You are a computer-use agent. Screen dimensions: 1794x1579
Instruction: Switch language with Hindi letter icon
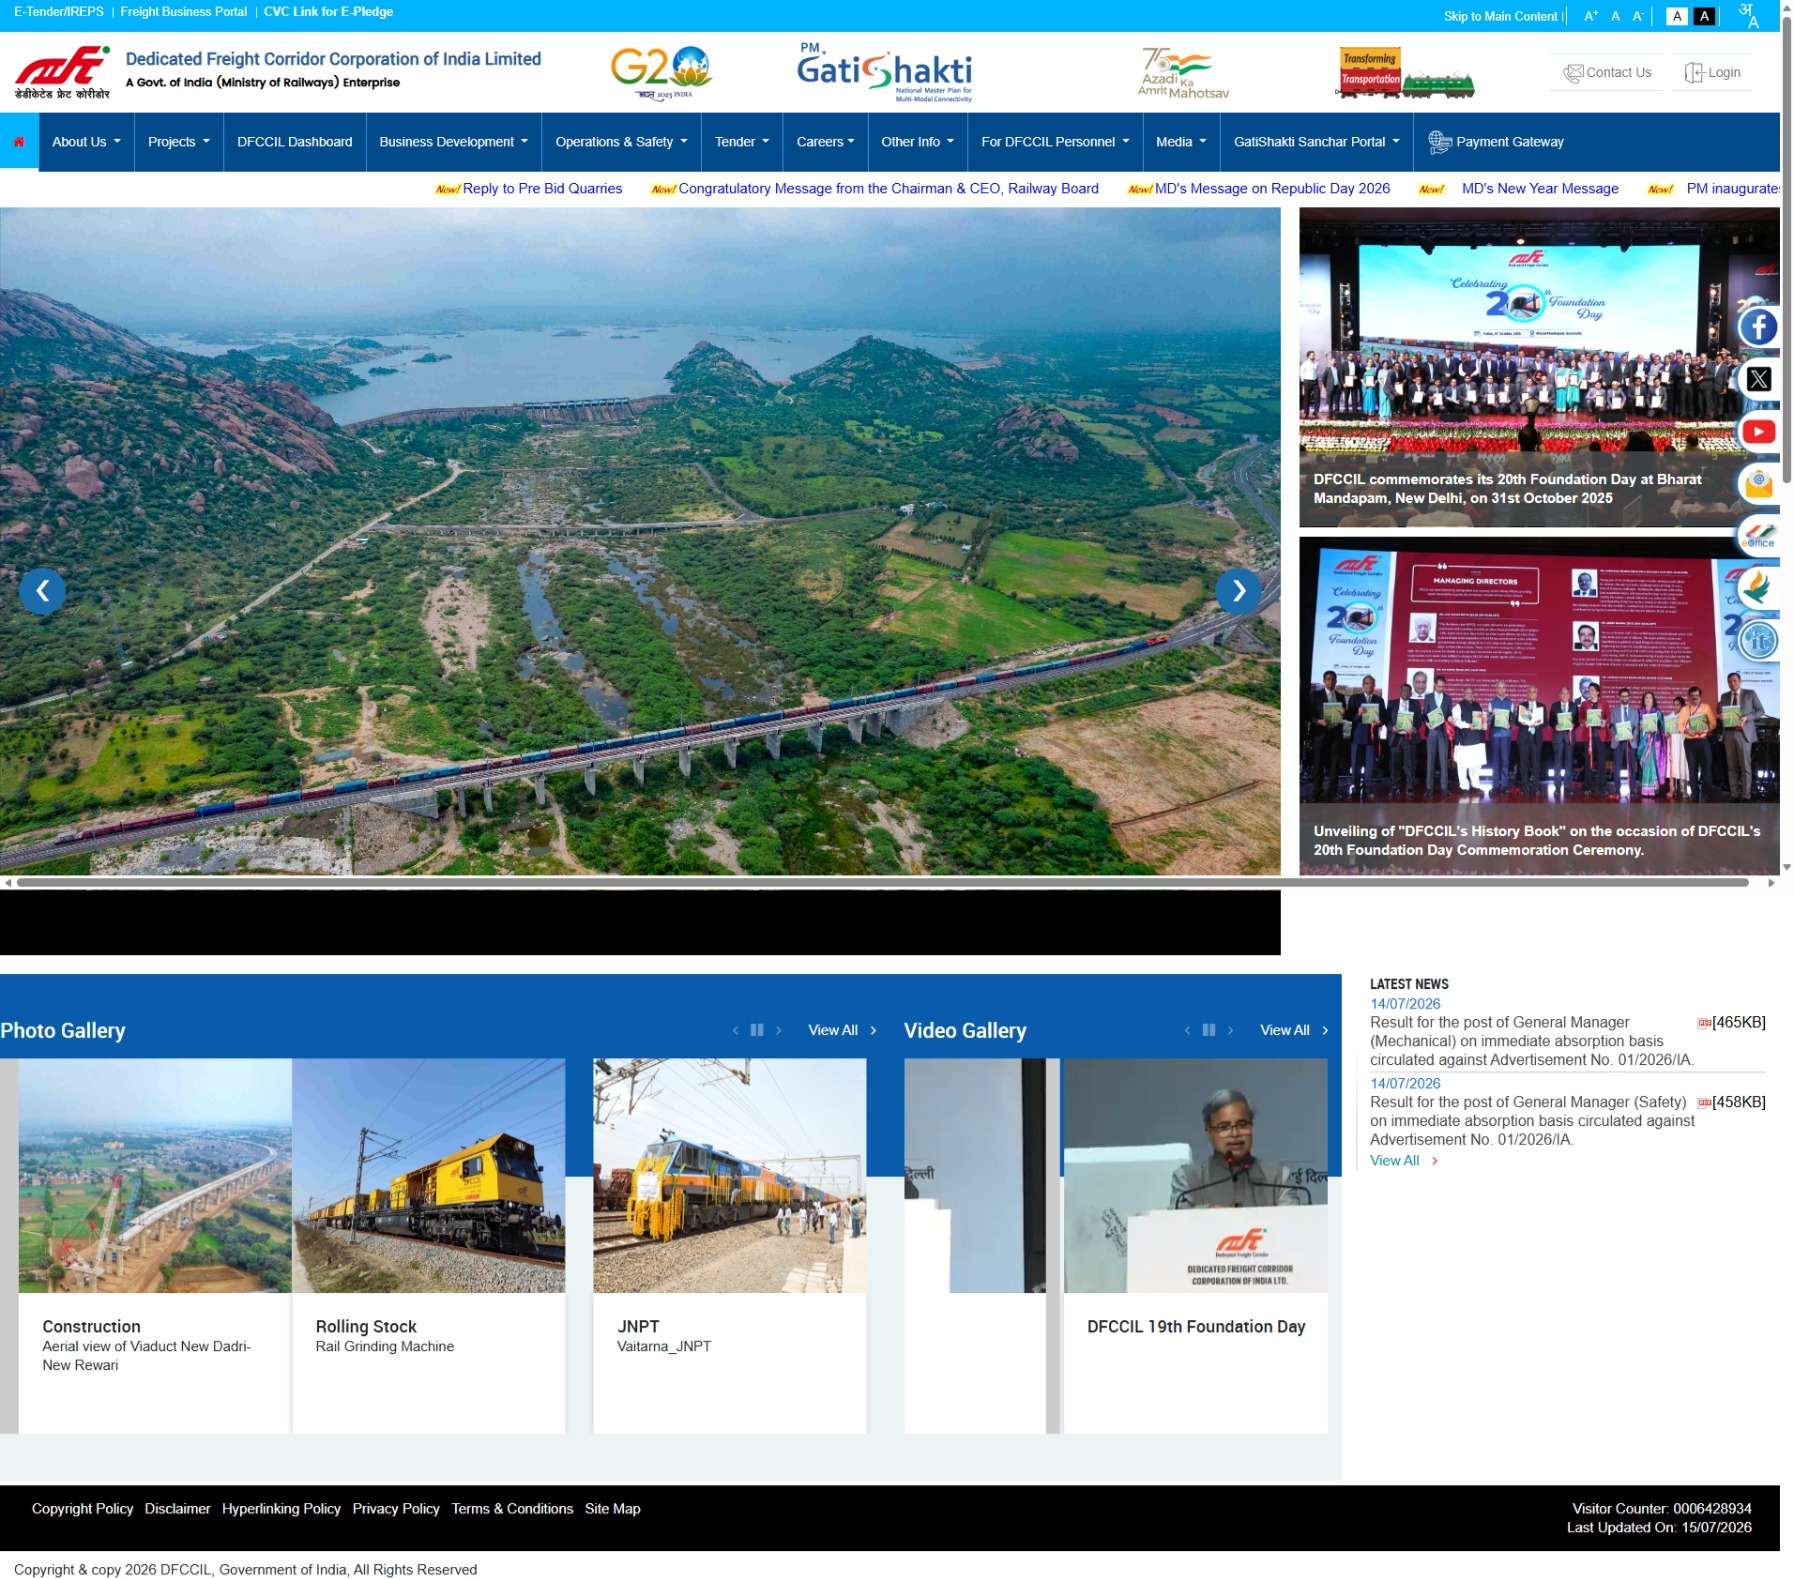(1747, 15)
